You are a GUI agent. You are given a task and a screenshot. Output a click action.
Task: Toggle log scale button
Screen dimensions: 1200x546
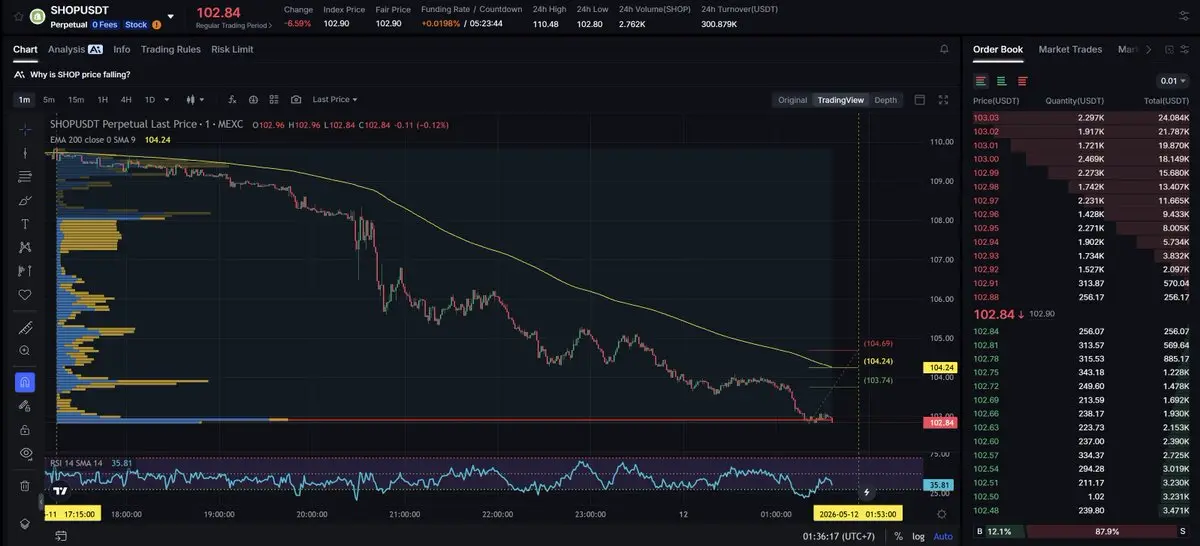click(918, 537)
